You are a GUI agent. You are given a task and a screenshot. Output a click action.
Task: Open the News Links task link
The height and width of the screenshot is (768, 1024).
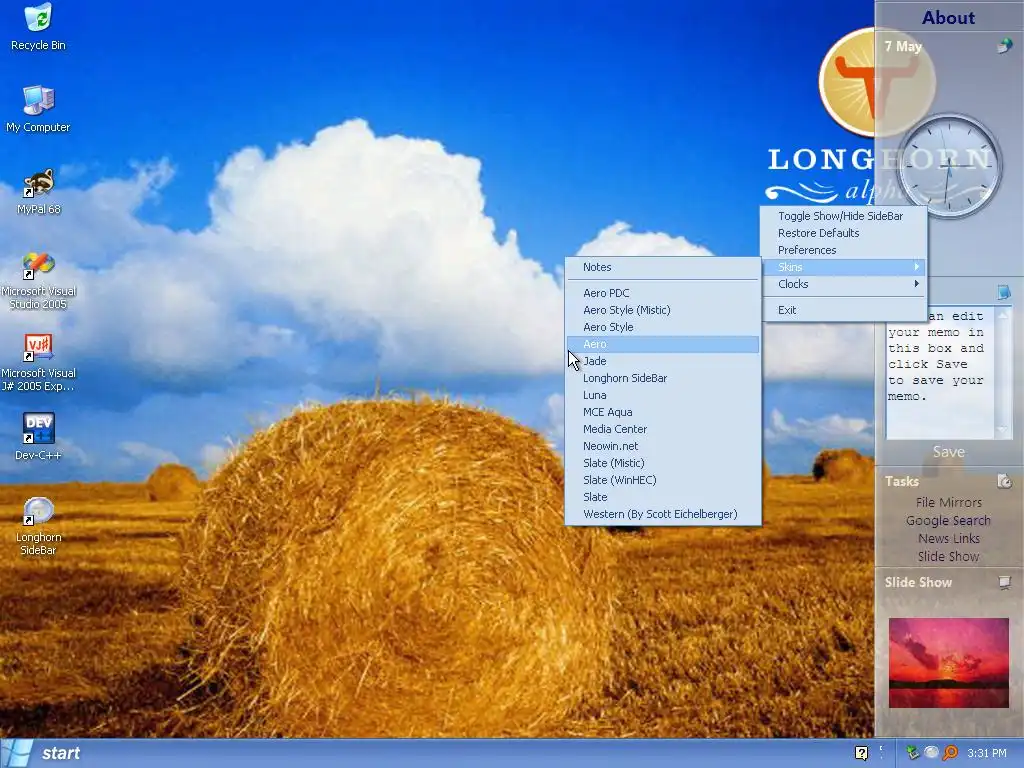tap(948, 538)
